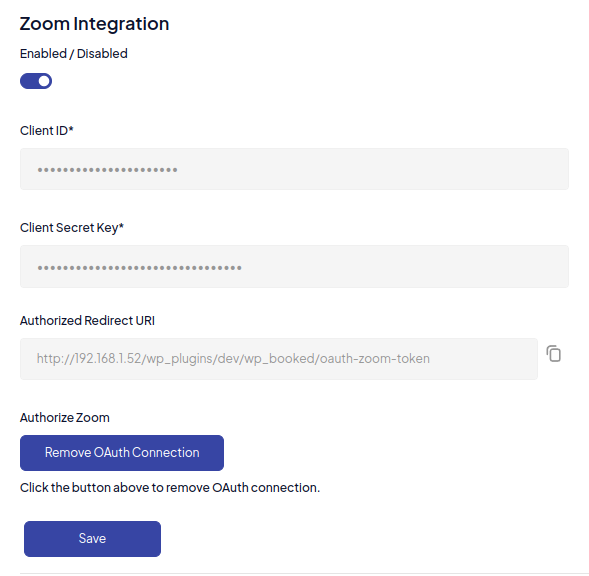
Task: Focus the Client ID input field
Action: tap(294, 169)
